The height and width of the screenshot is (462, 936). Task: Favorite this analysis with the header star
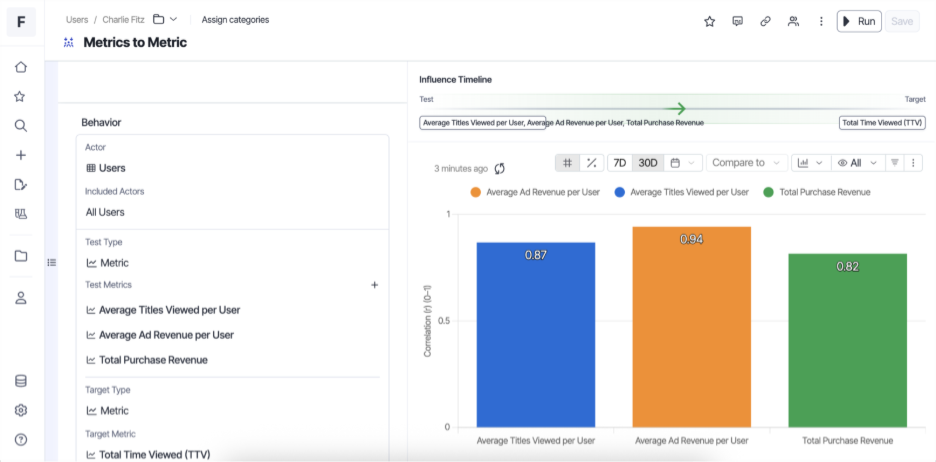pyautogui.click(x=709, y=21)
